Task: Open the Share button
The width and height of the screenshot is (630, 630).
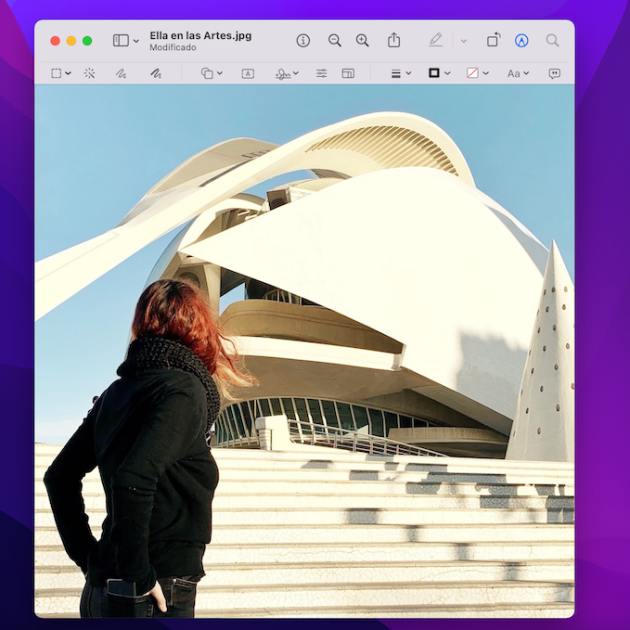Action: click(x=394, y=40)
